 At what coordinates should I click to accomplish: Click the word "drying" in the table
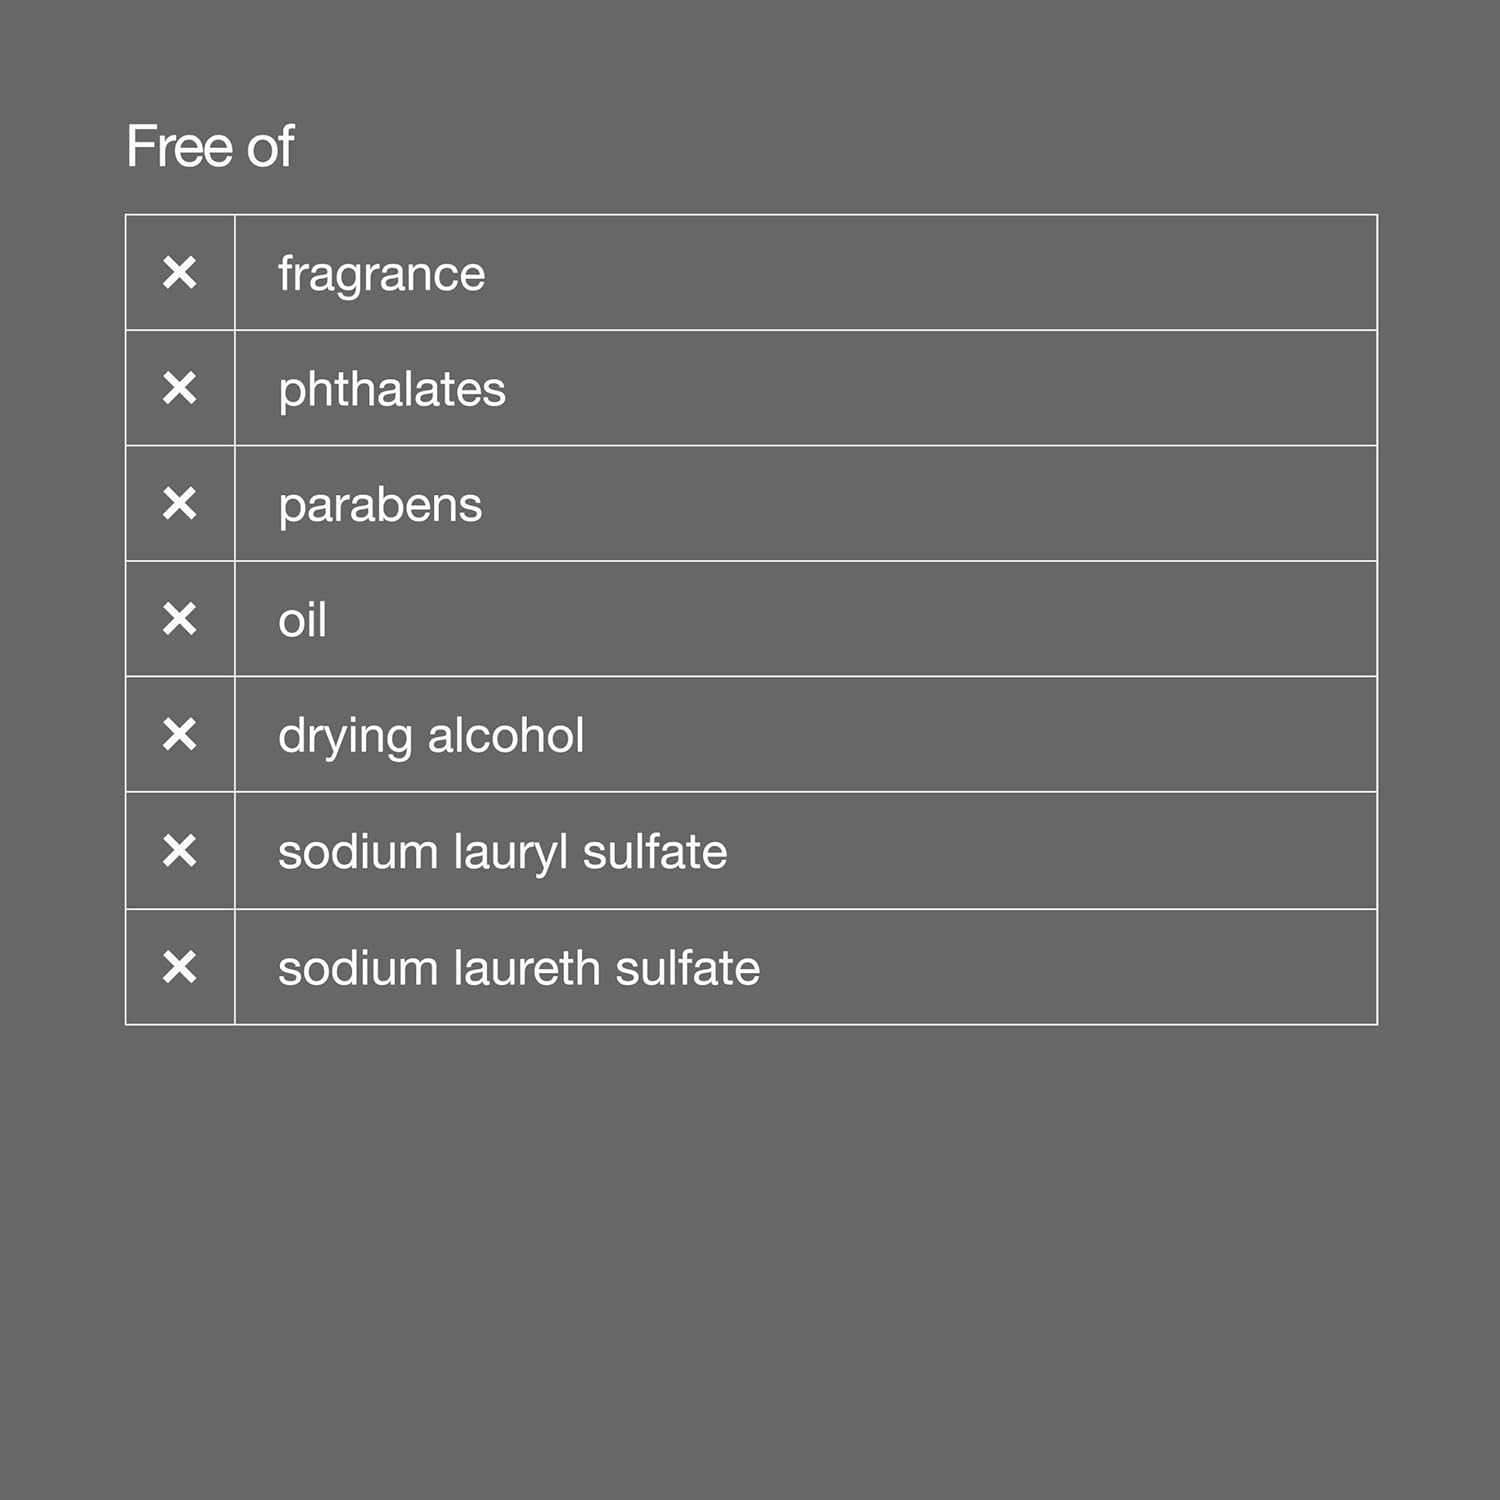point(345,737)
